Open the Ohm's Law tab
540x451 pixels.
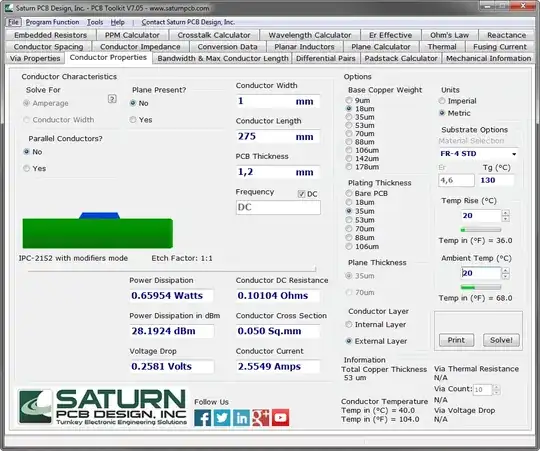coord(449,35)
